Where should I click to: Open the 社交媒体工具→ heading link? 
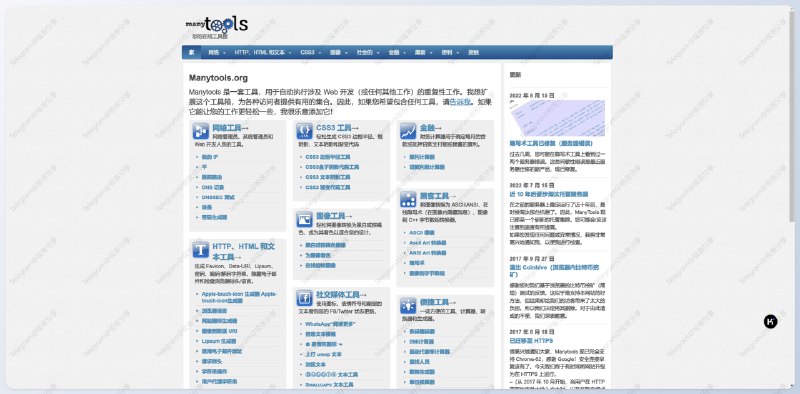coord(341,295)
